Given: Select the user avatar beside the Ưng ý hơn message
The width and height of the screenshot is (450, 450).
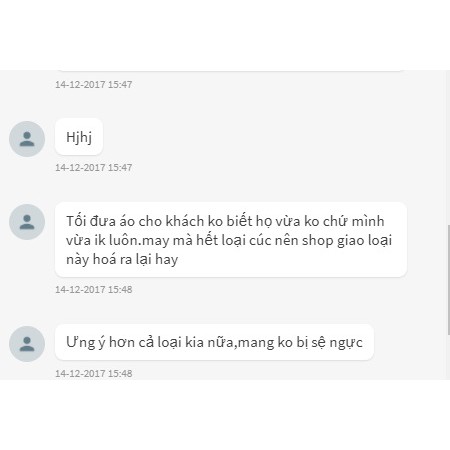Looking at the screenshot, I should (x=27, y=344).
